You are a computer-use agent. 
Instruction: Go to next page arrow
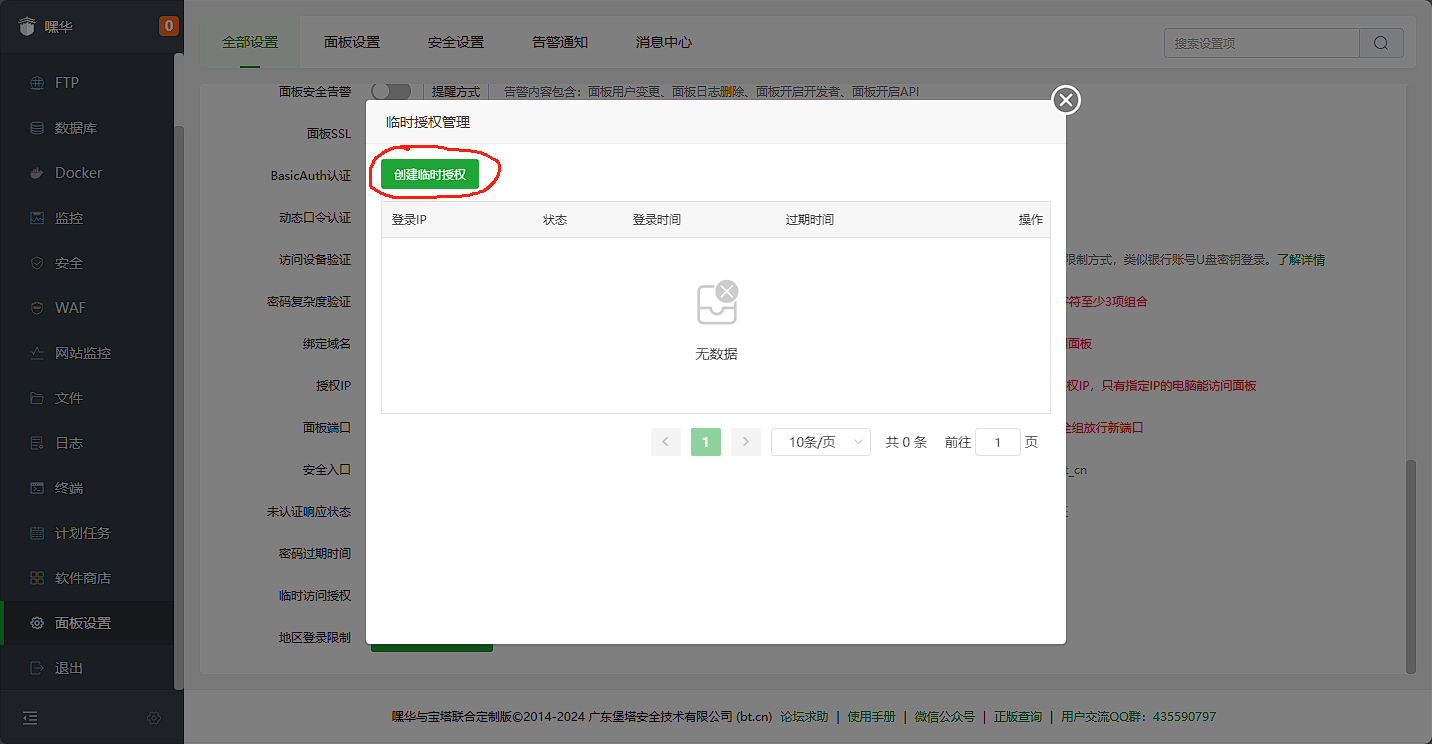(746, 442)
